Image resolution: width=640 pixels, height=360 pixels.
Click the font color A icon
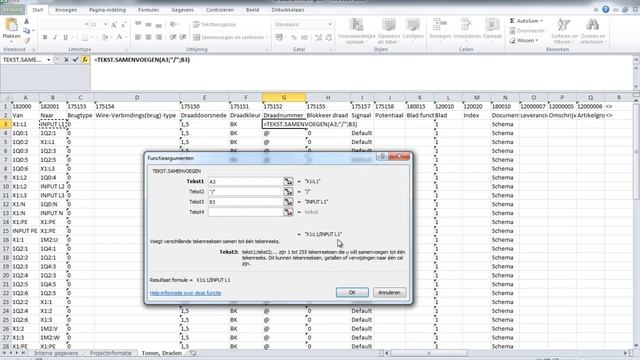click(120, 37)
